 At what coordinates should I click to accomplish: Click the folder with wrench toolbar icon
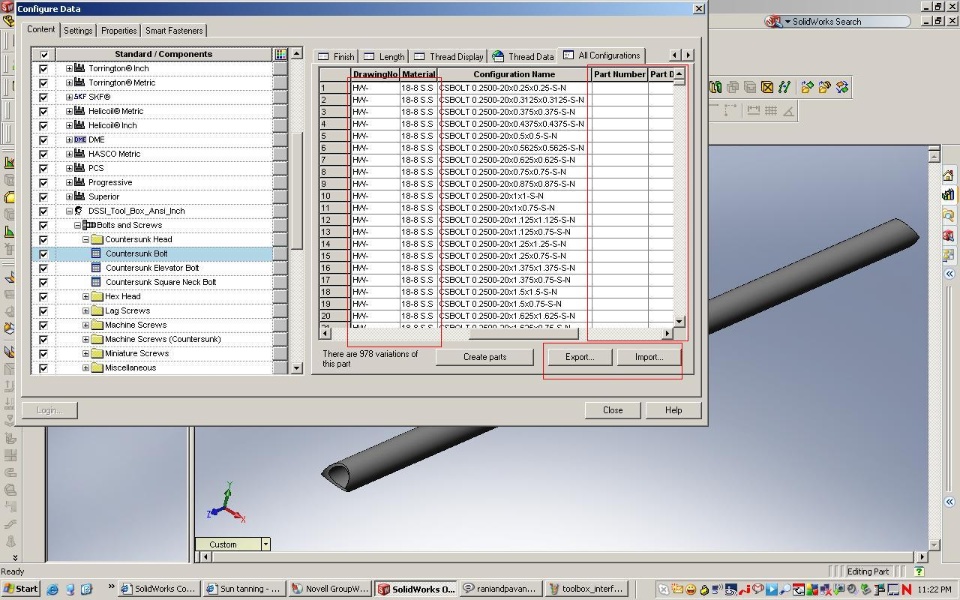pyautogui.click(x=825, y=88)
